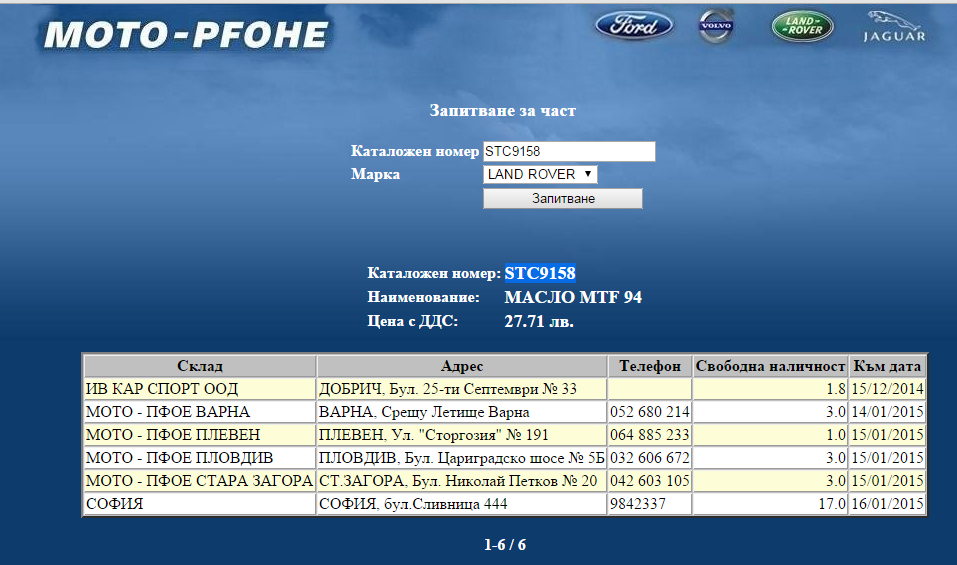Select the МОТО - ПФОЕ СТАРА ЗАГОРА cell
This screenshot has height=565, width=957.
click(x=200, y=481)
